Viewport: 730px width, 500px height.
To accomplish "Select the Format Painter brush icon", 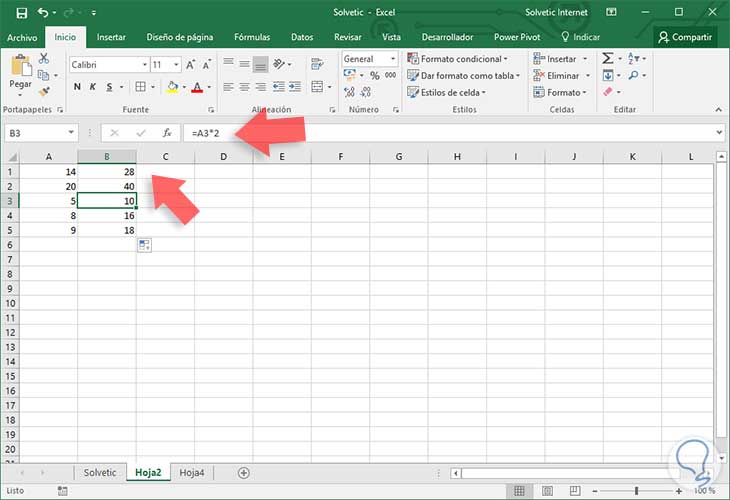I will (44, 92).
